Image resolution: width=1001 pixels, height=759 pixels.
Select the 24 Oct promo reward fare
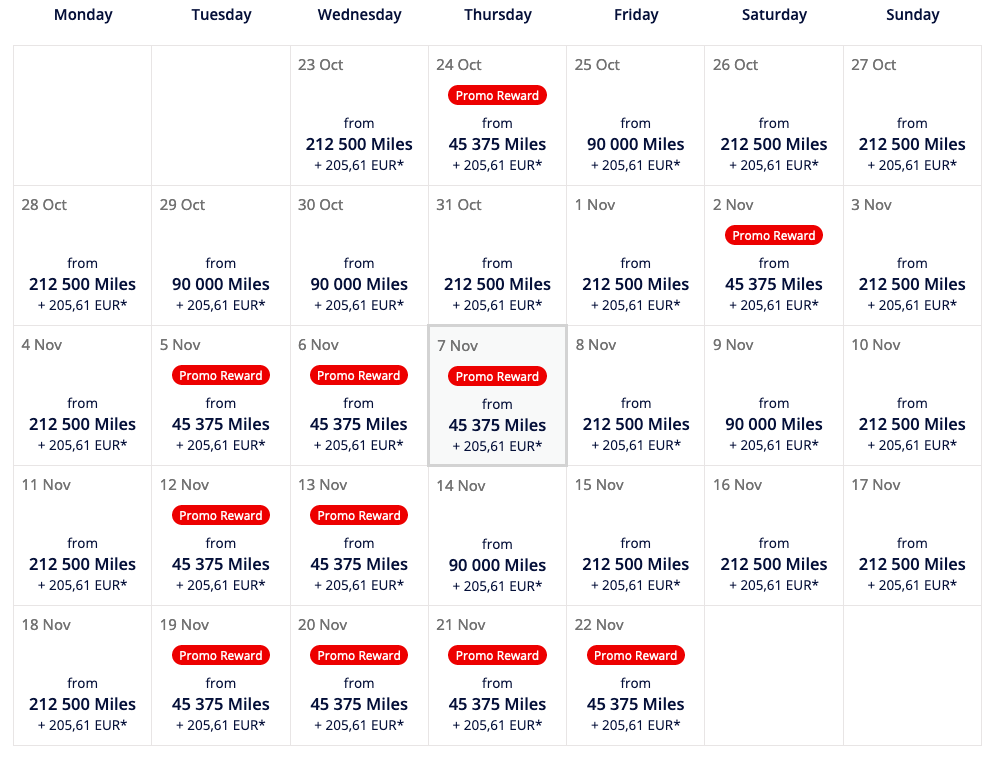[497, 116]
